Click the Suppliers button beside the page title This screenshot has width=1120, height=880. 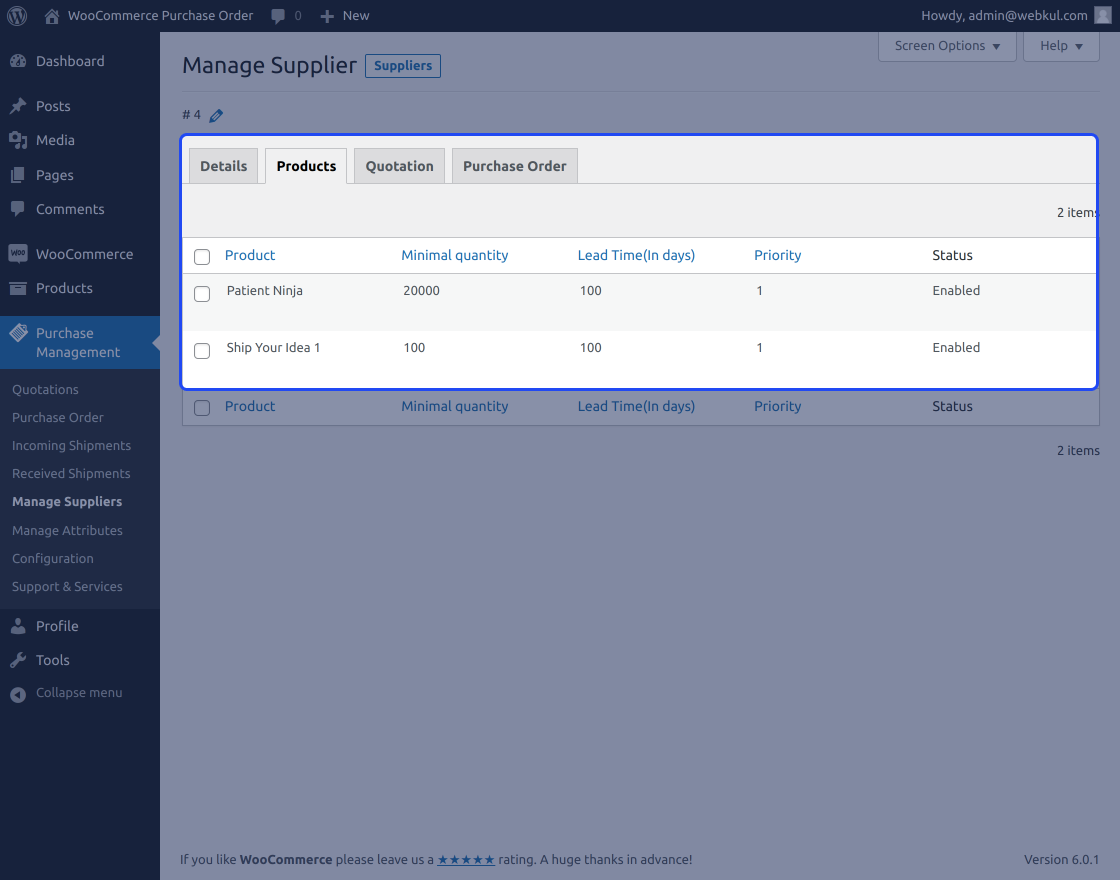[x=402, y=65]
